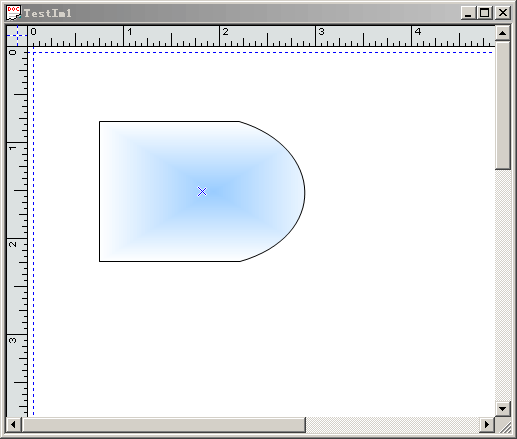Click the horizontal scrollbar thumb
This screenshot has height=439, width=517.
pyautogui.click(x=164, y=425)
